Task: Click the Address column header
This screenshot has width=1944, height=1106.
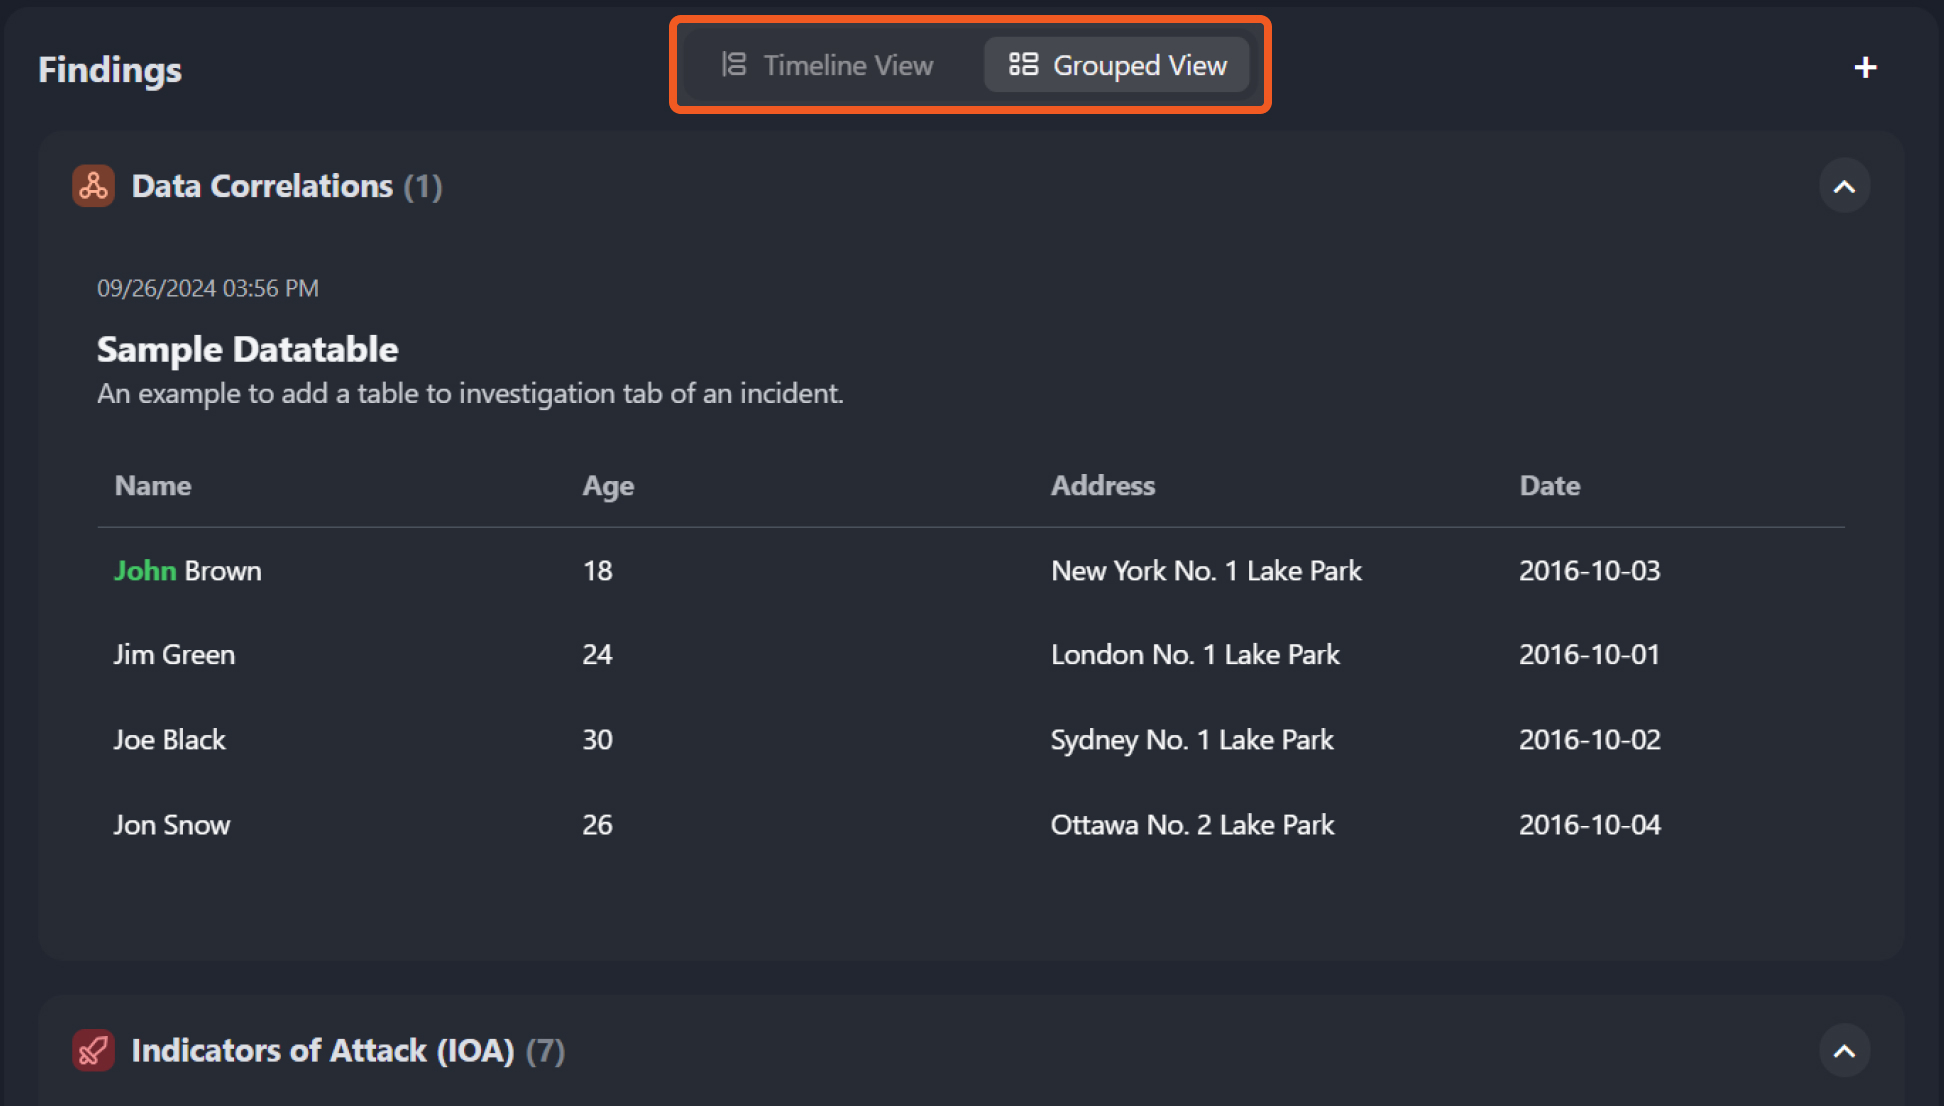Action: pyautogui.click(x=1102, y=486)
